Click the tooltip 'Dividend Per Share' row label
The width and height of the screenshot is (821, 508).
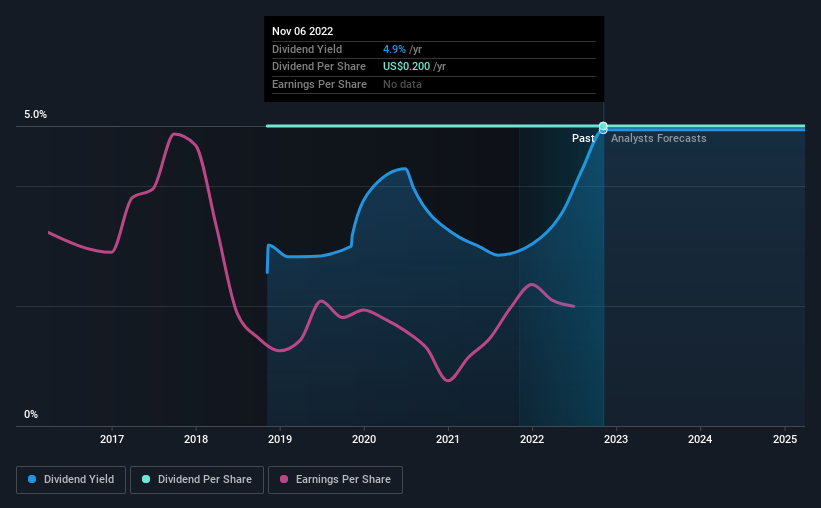(x=318, y=67)
